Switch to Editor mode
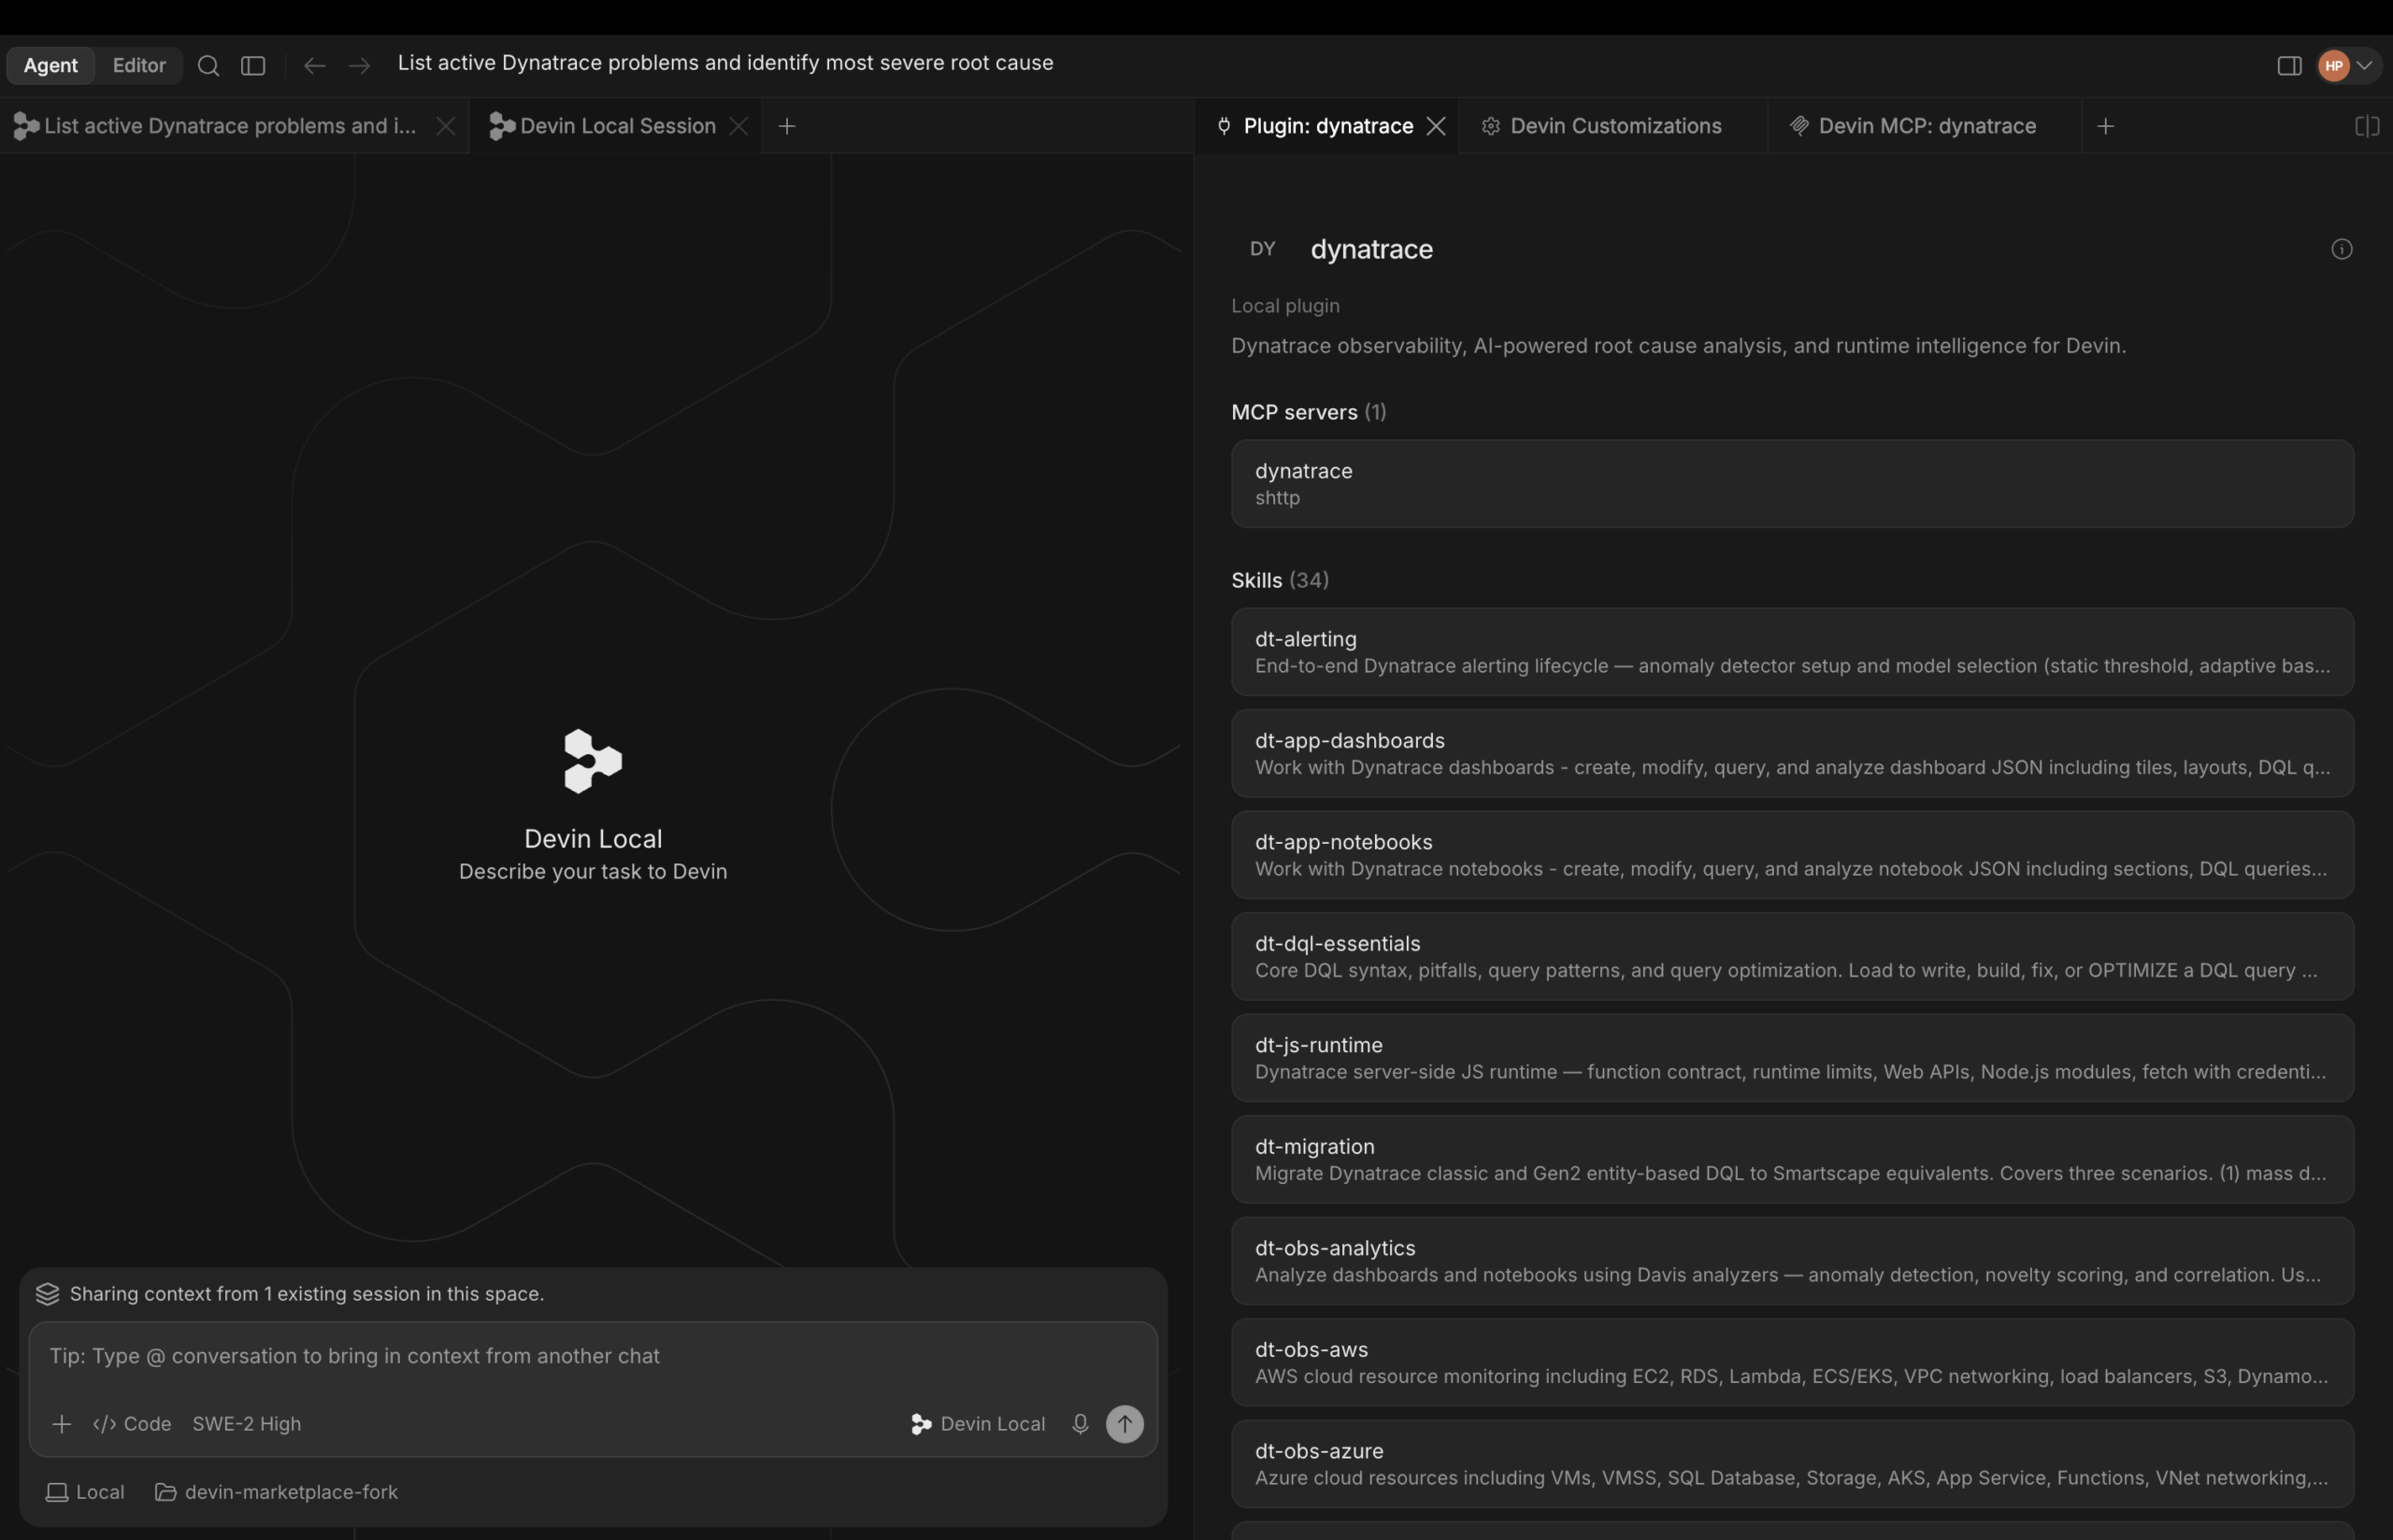The height and width of the screenshot is (1540, 2393). click(139, 66)
